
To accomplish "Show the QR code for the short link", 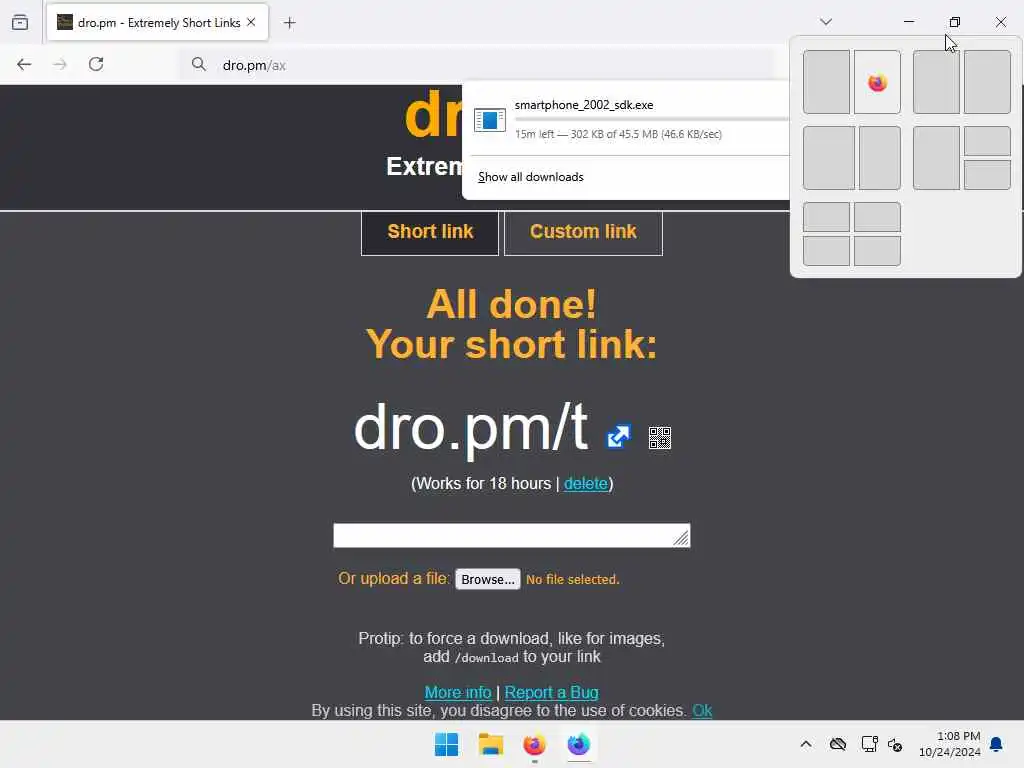I will point(660,438).
